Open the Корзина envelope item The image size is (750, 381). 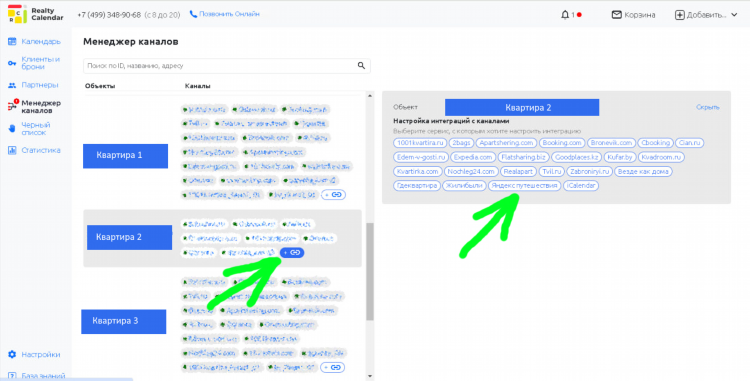click(633, 15)
